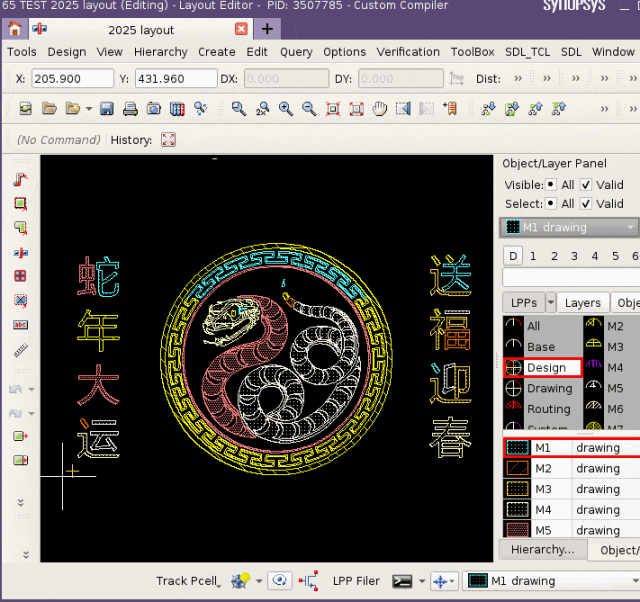The height and width of the screenshot is (602, 640).
Task: Click the M5 drawing color swatch
Action: (x=517, y=530)
